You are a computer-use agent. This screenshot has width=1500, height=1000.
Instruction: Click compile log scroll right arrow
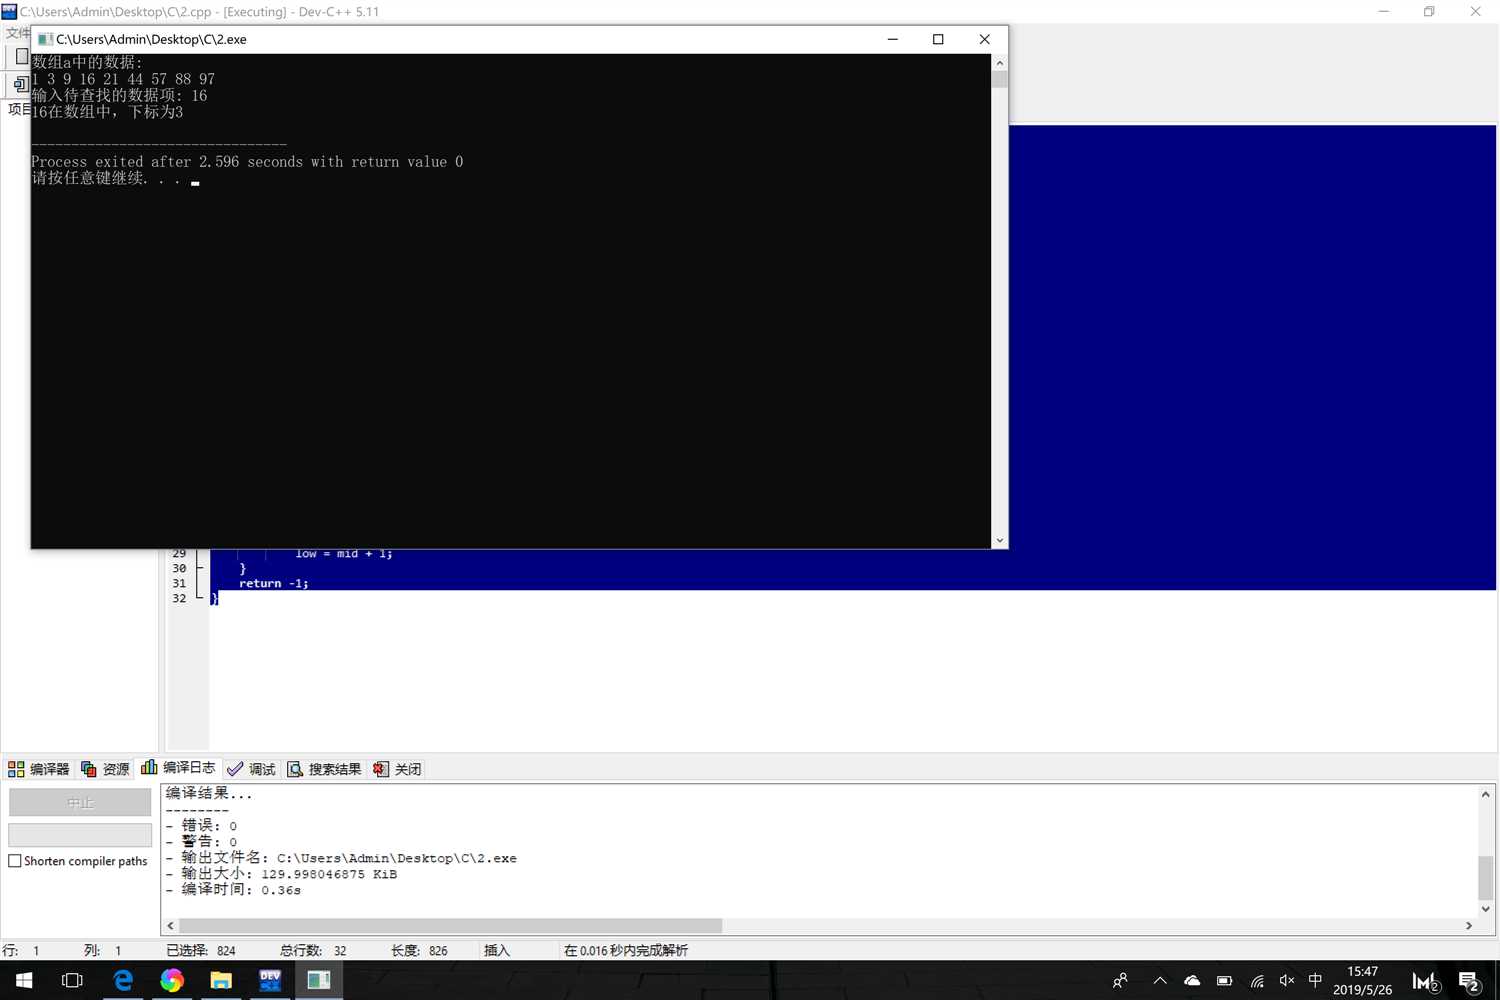1469,926
